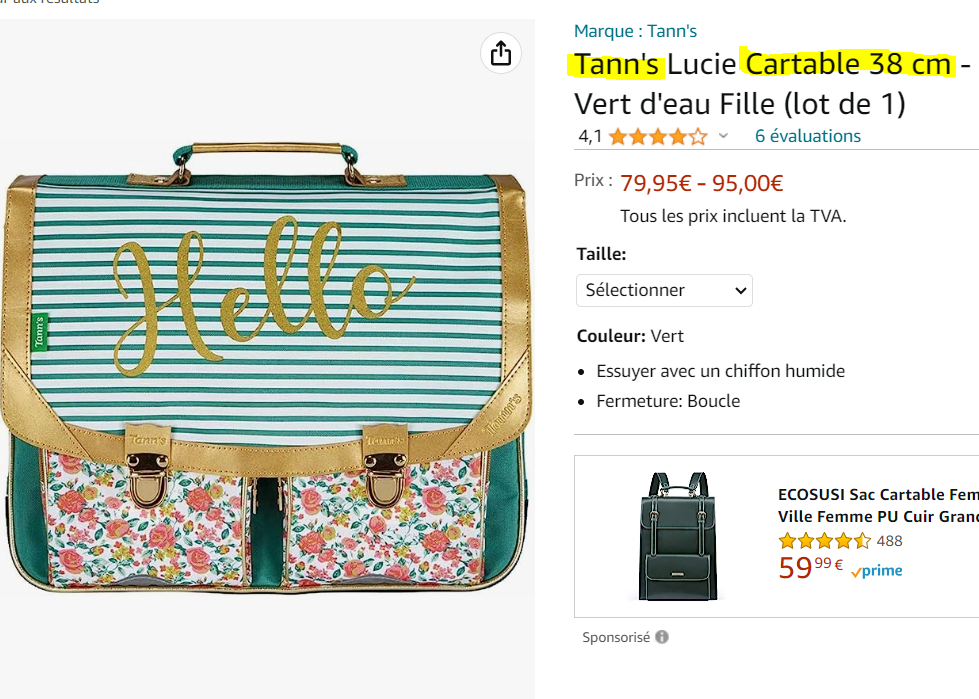Click the 4,1 rating number
Viewport: 979px width, 699px height.
(x=591, y=136)
